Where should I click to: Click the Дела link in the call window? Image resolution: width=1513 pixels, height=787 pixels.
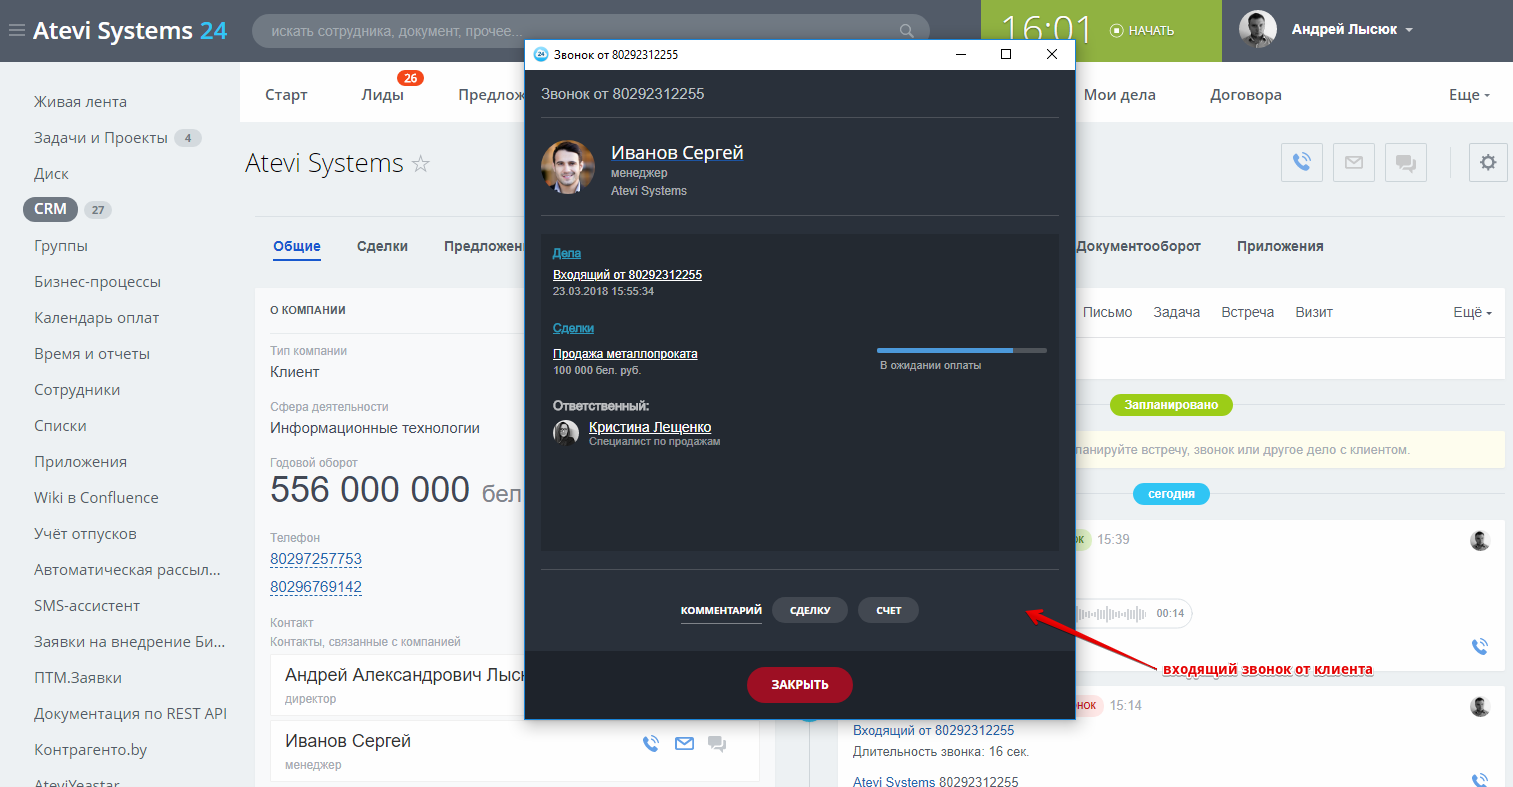(567, 253)
